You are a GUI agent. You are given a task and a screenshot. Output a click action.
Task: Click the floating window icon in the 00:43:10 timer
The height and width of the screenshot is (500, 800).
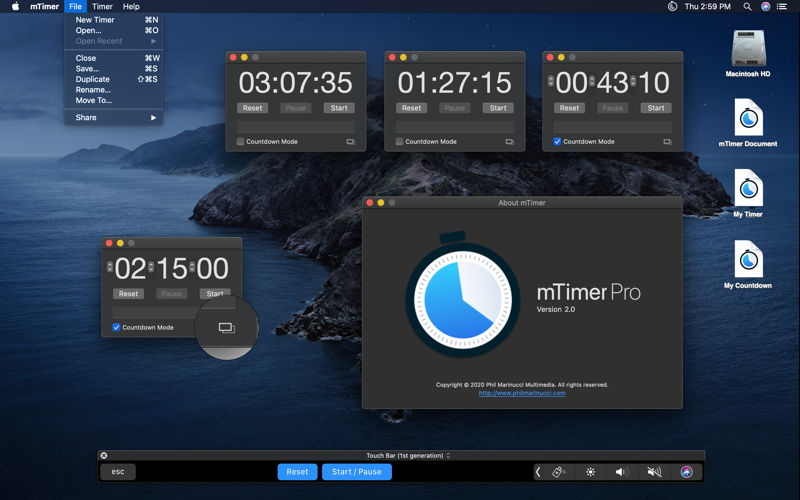tap(667, 142)
